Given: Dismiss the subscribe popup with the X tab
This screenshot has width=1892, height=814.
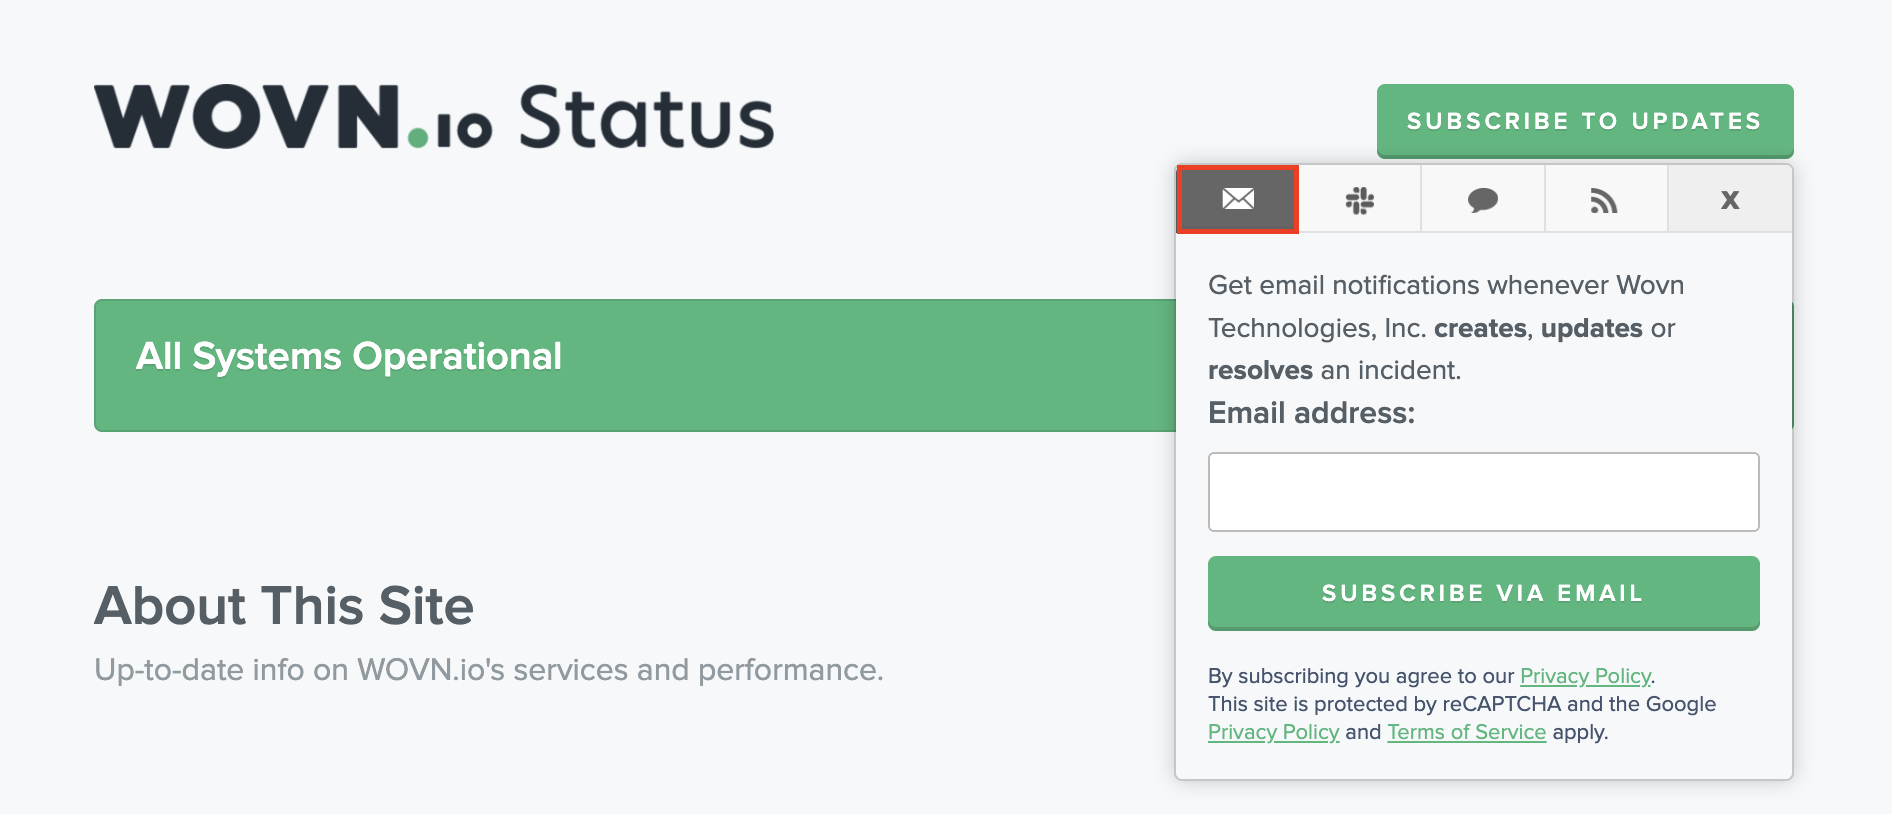Looking at the screenshot, I should click(x=1729, y=199).
